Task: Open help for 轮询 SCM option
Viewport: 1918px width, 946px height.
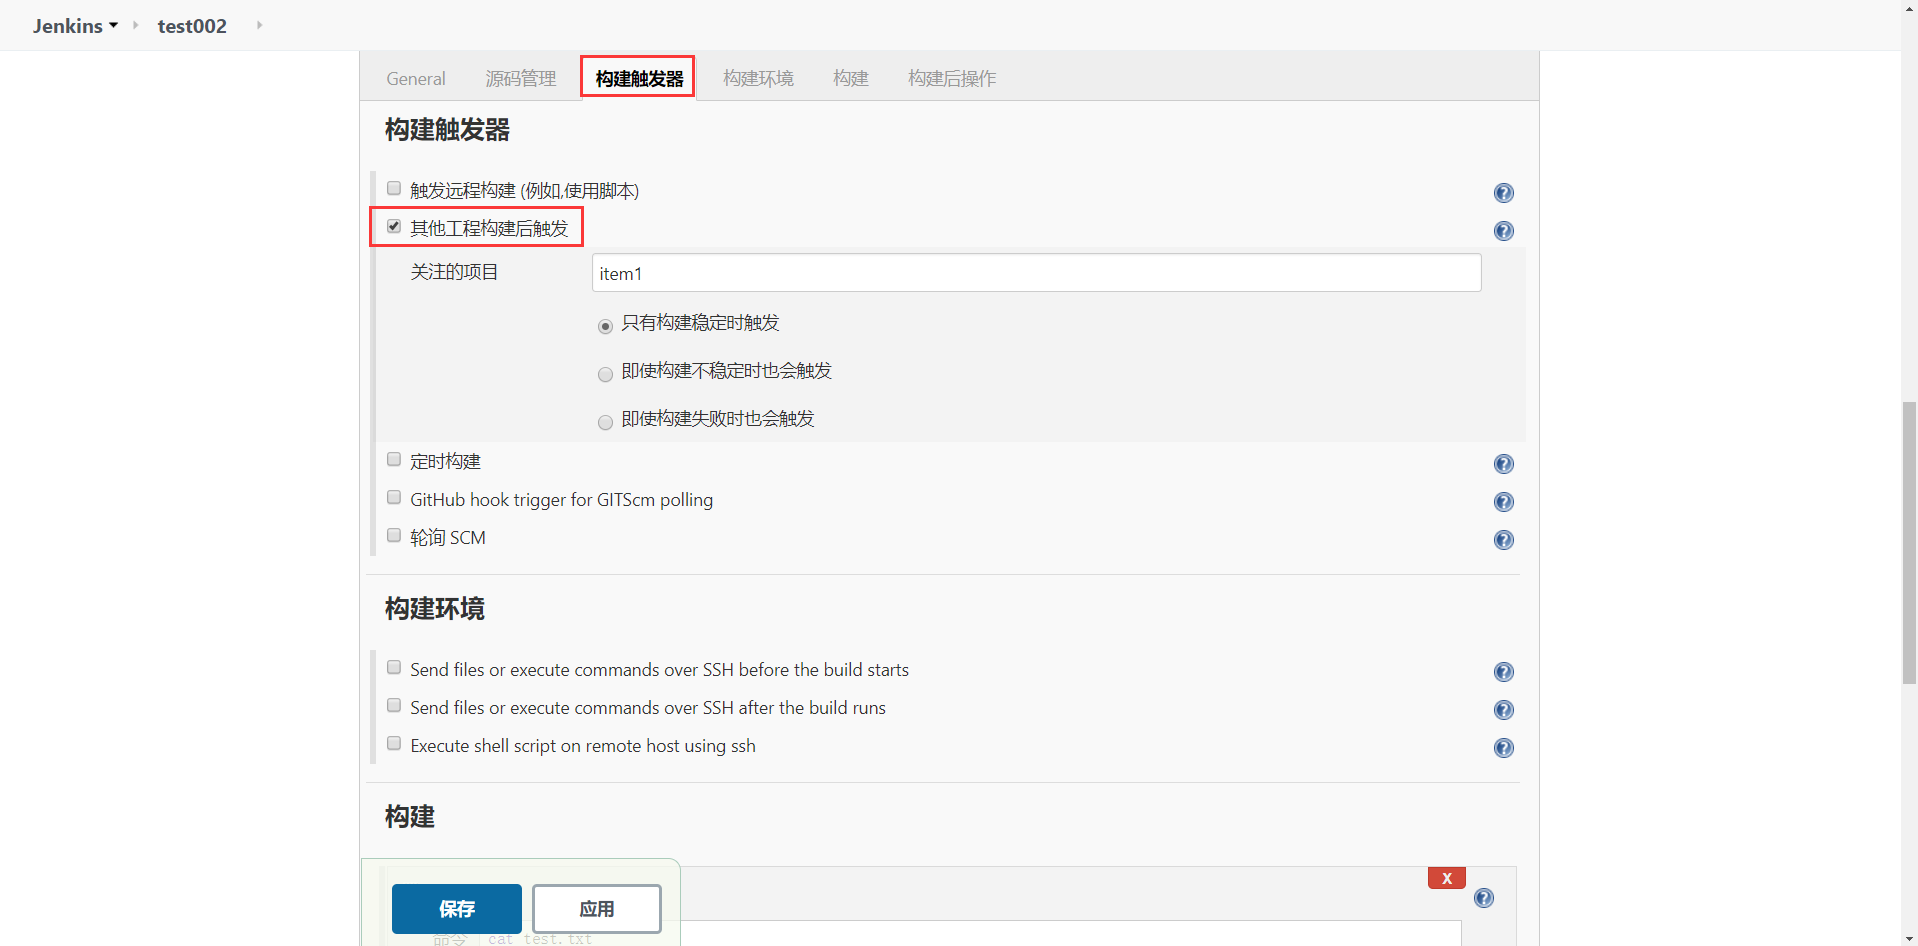Action: [x=1503, y=540]
